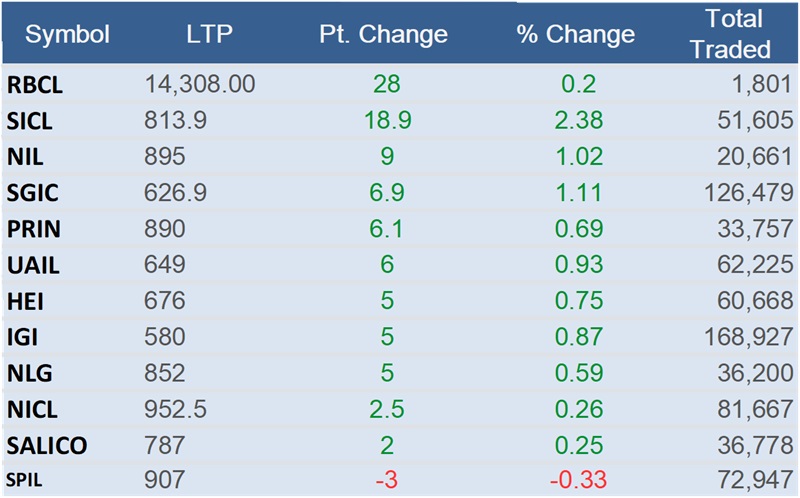Select the Total Traded column header
The image size is (800, 498).
[734, 33]
